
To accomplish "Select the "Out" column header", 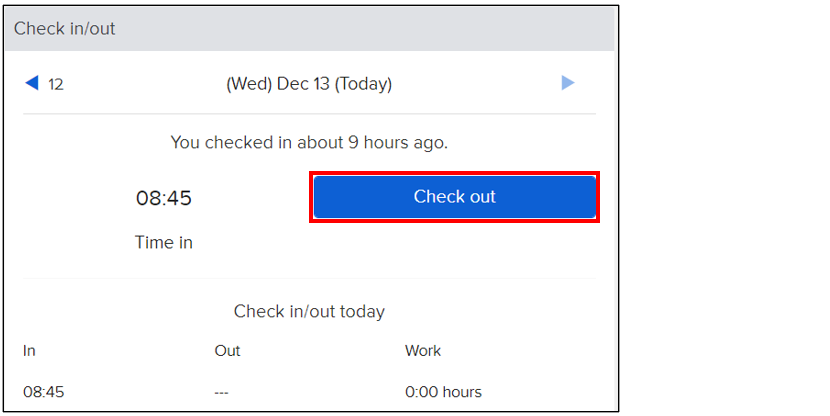I will point(227,351).
